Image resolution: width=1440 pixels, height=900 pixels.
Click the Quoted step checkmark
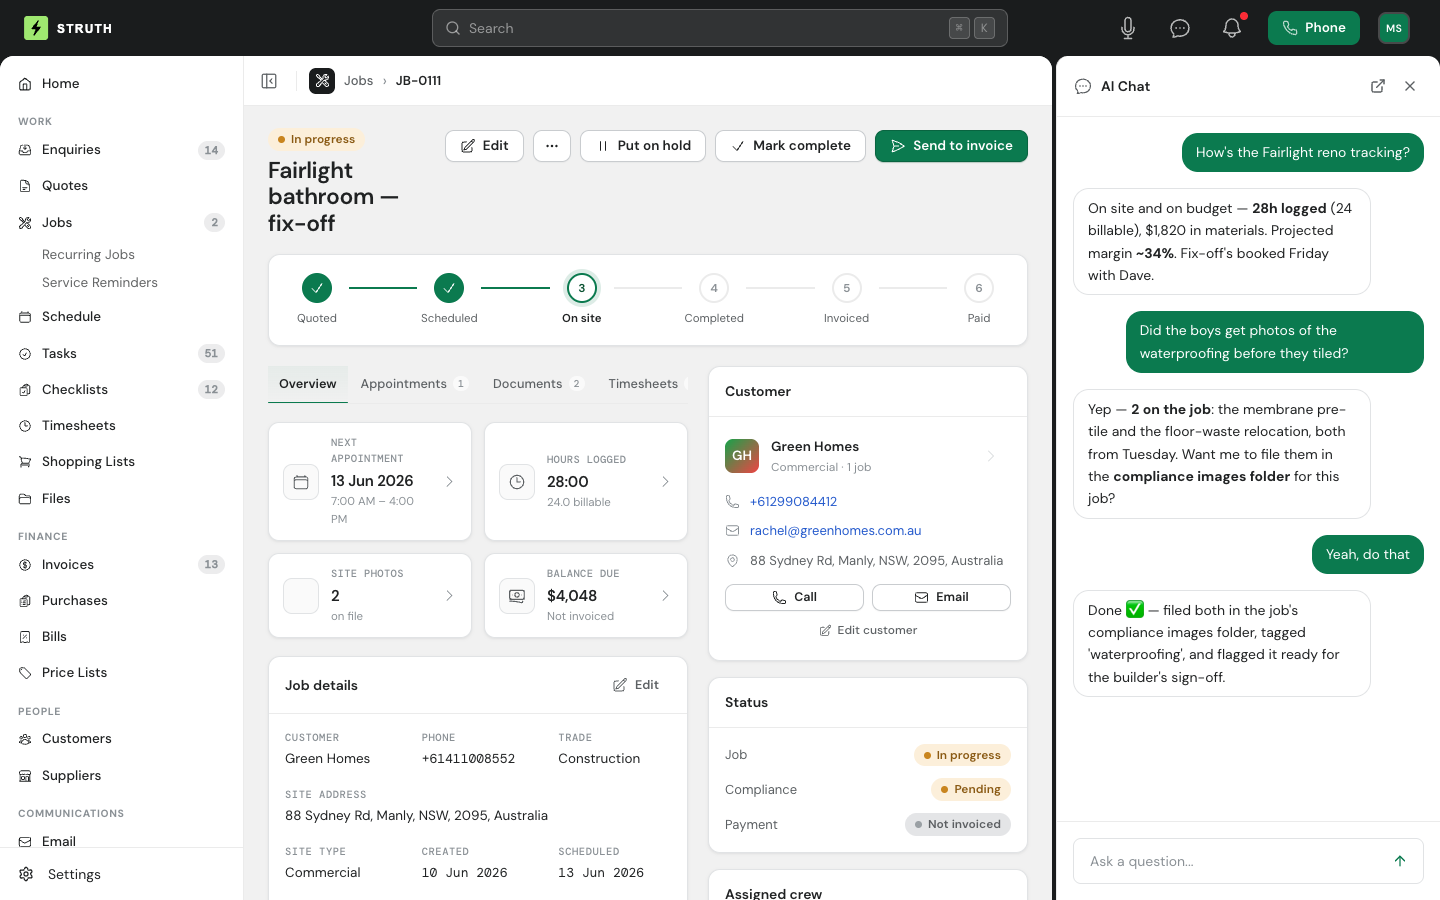[317, 288]
